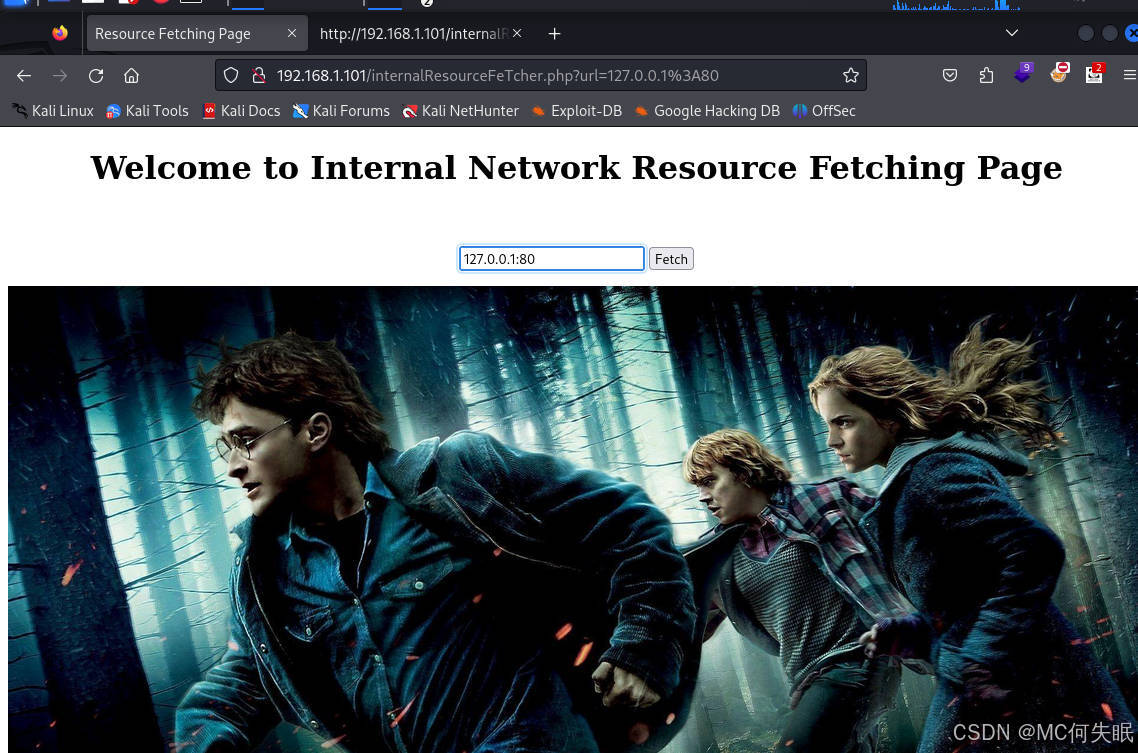Focus the 127.0.0.1:80 input field
Viewport: 1138px width, 753px height.
[x=552, y=259]
